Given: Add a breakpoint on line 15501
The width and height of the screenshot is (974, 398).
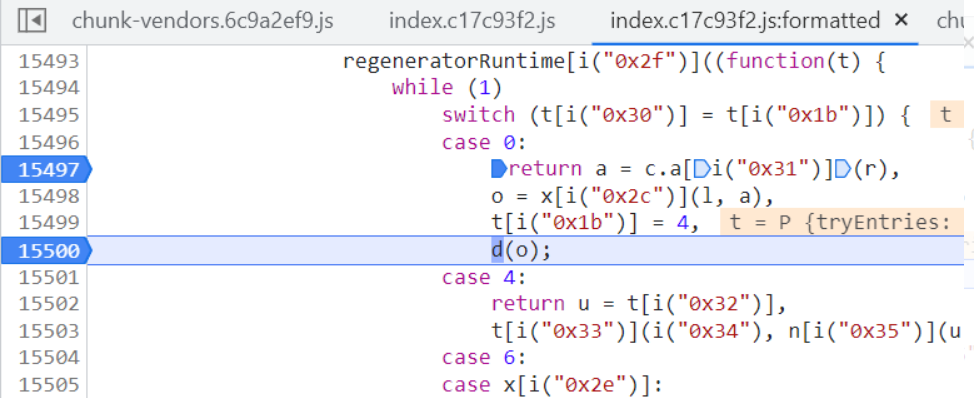Looking at the screenshot, I should [48, 277].
